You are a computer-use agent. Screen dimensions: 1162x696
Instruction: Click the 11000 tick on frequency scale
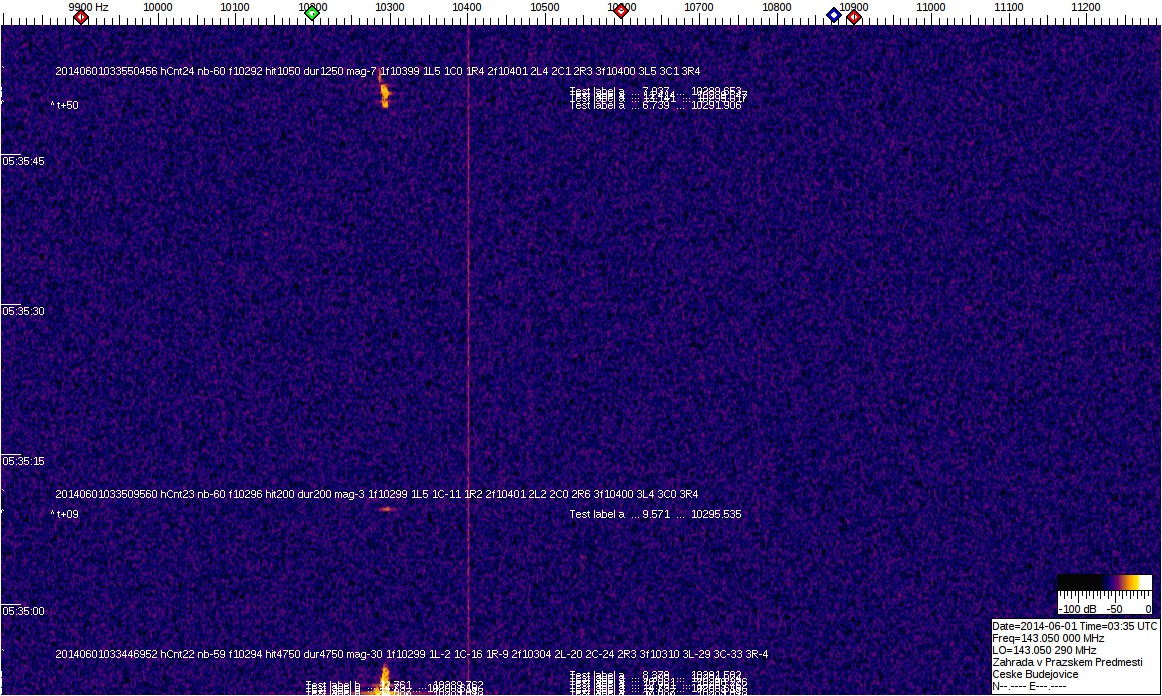931,7
